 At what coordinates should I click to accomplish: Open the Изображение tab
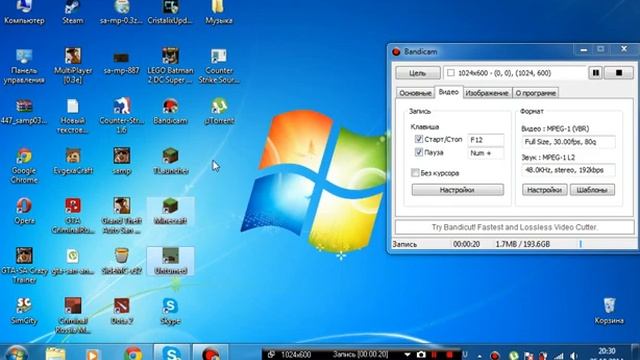pos(487,93)
